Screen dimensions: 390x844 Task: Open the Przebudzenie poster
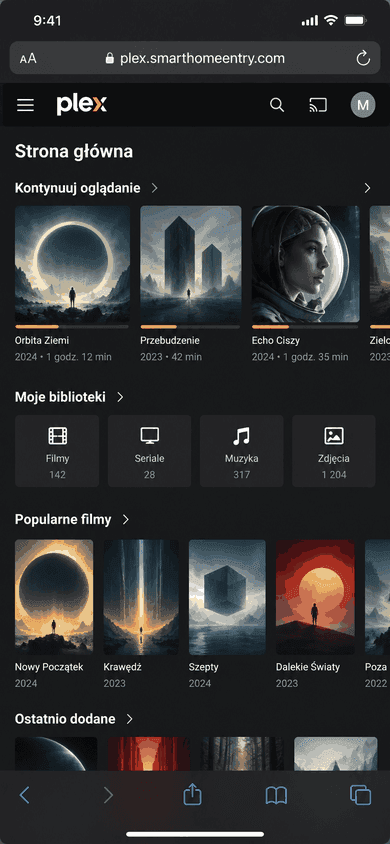tap(191, 264)
